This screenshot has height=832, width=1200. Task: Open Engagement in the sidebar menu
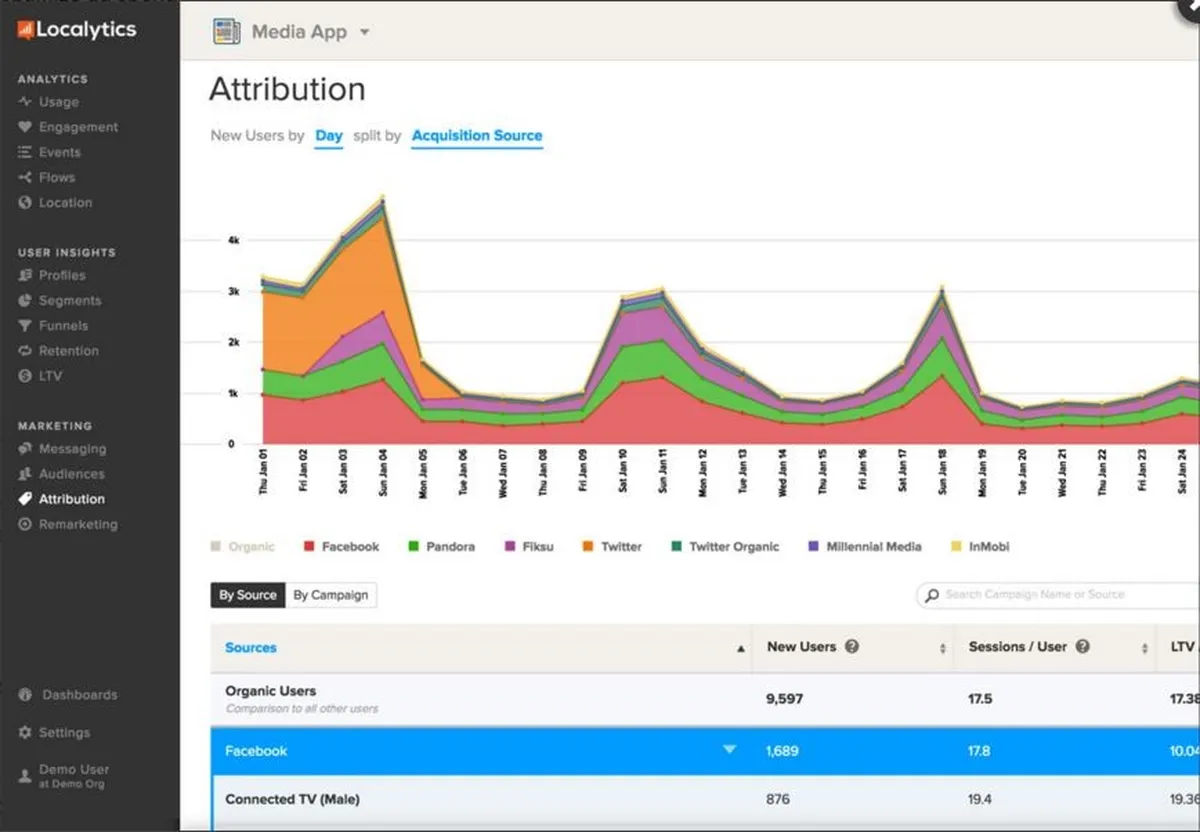[x=78, y=127]
